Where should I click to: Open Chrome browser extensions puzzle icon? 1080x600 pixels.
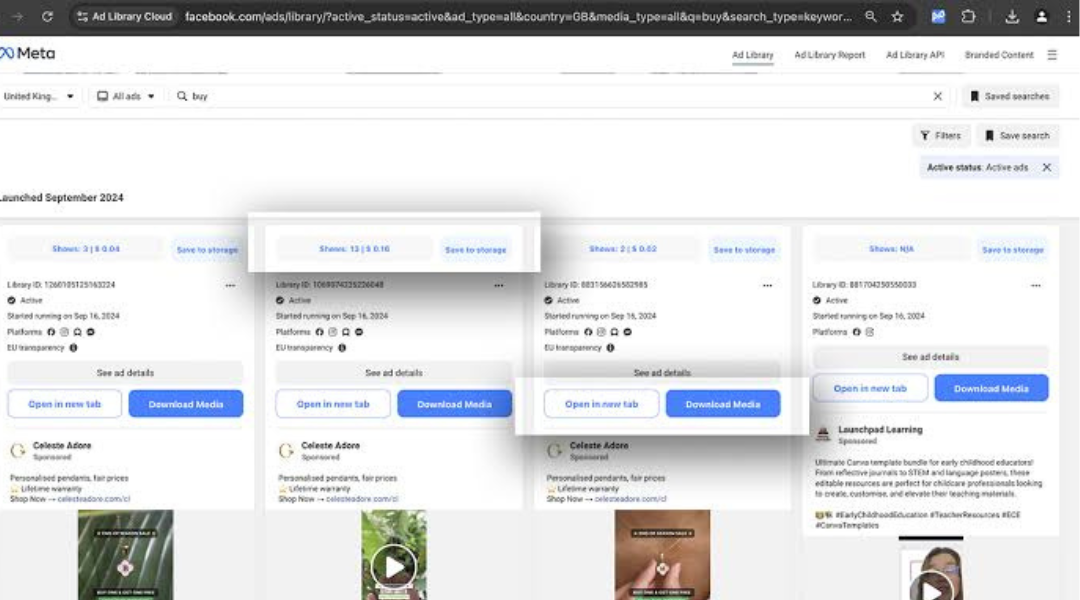[x=970, y=16]
